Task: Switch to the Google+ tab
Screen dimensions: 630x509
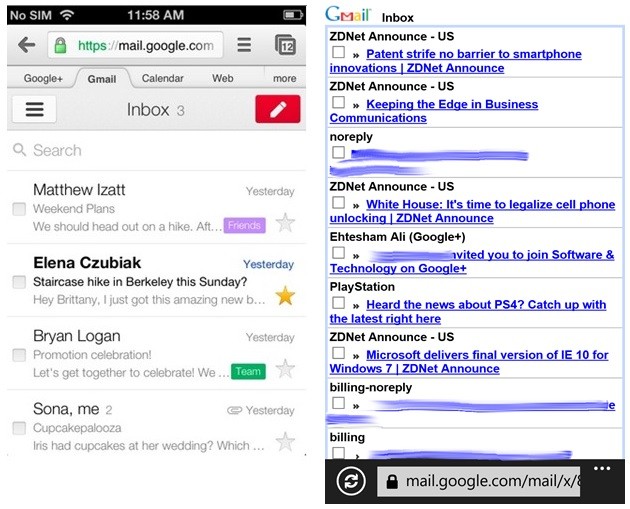Action: tap(43, 78)
